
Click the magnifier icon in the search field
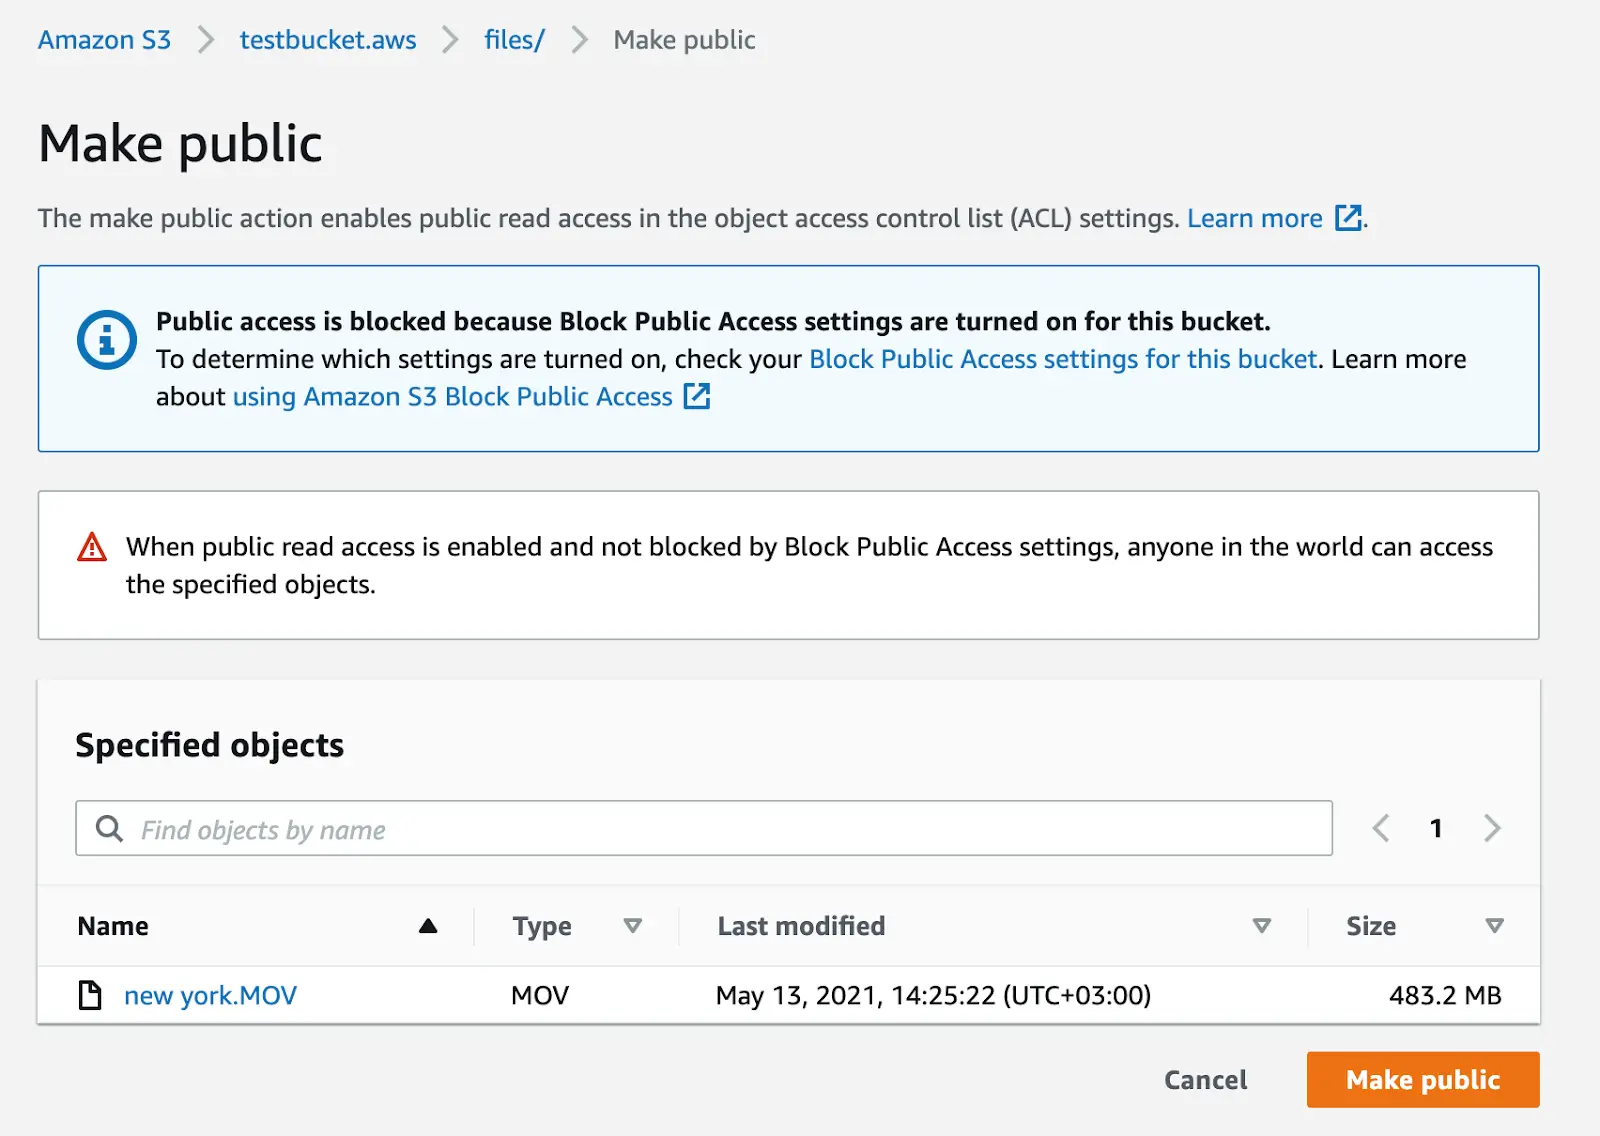[108, 829]
